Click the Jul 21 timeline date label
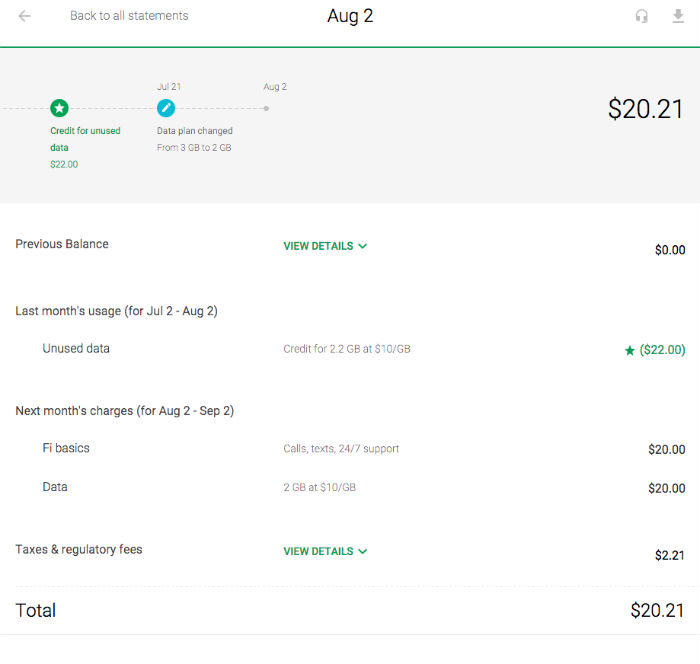Image resolution: width=700 pixels, height=664 pixels. (169, 87)
